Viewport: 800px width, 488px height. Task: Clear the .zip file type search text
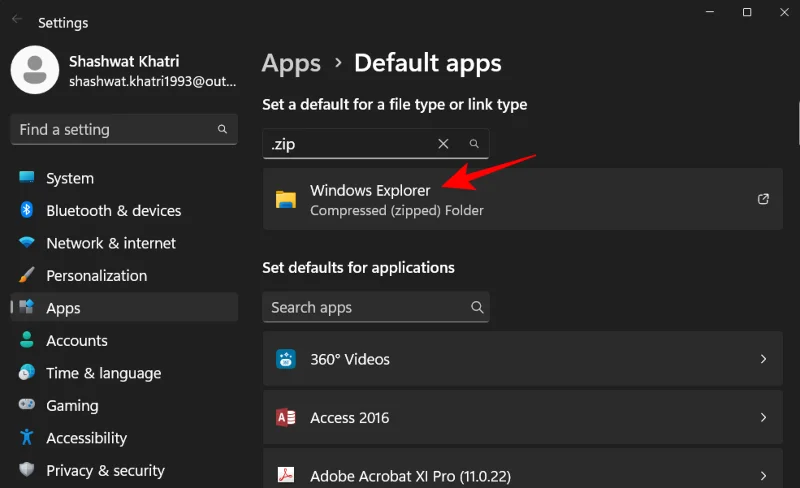[x=443, y=144]
